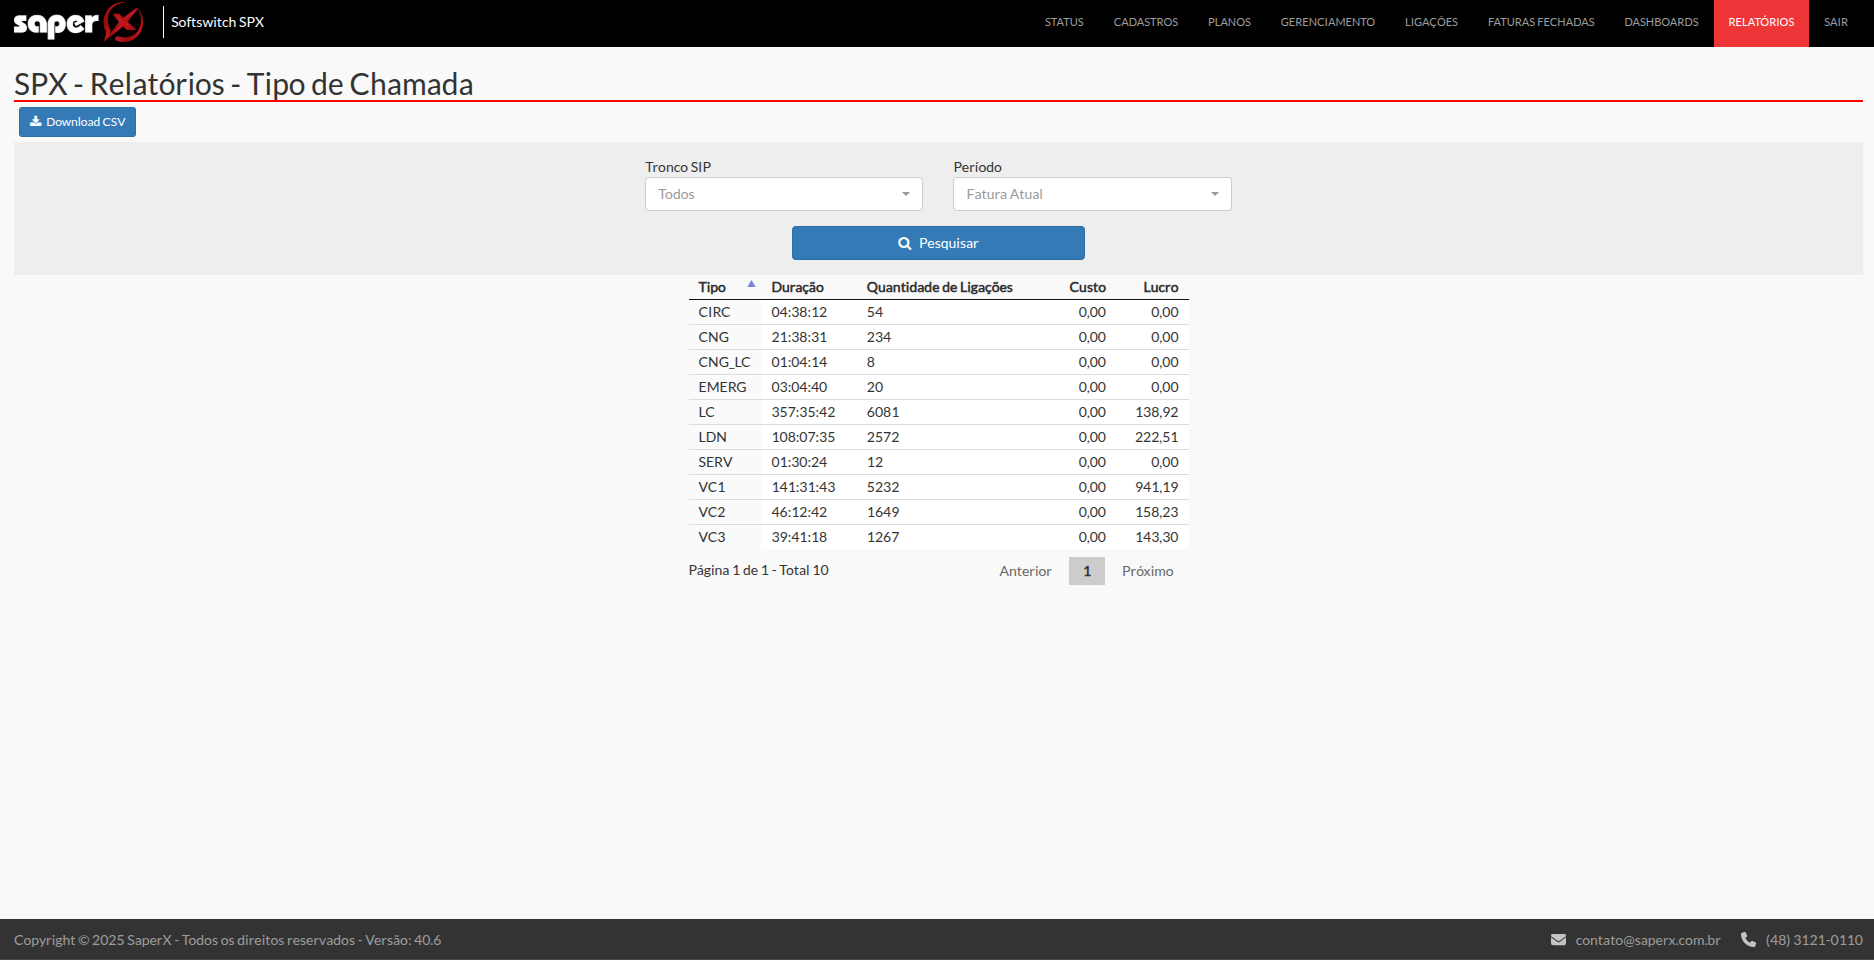Sort table by the Lucro column
The width and height of the screenshot is (1874, 960).
(x=1160, y=287)
